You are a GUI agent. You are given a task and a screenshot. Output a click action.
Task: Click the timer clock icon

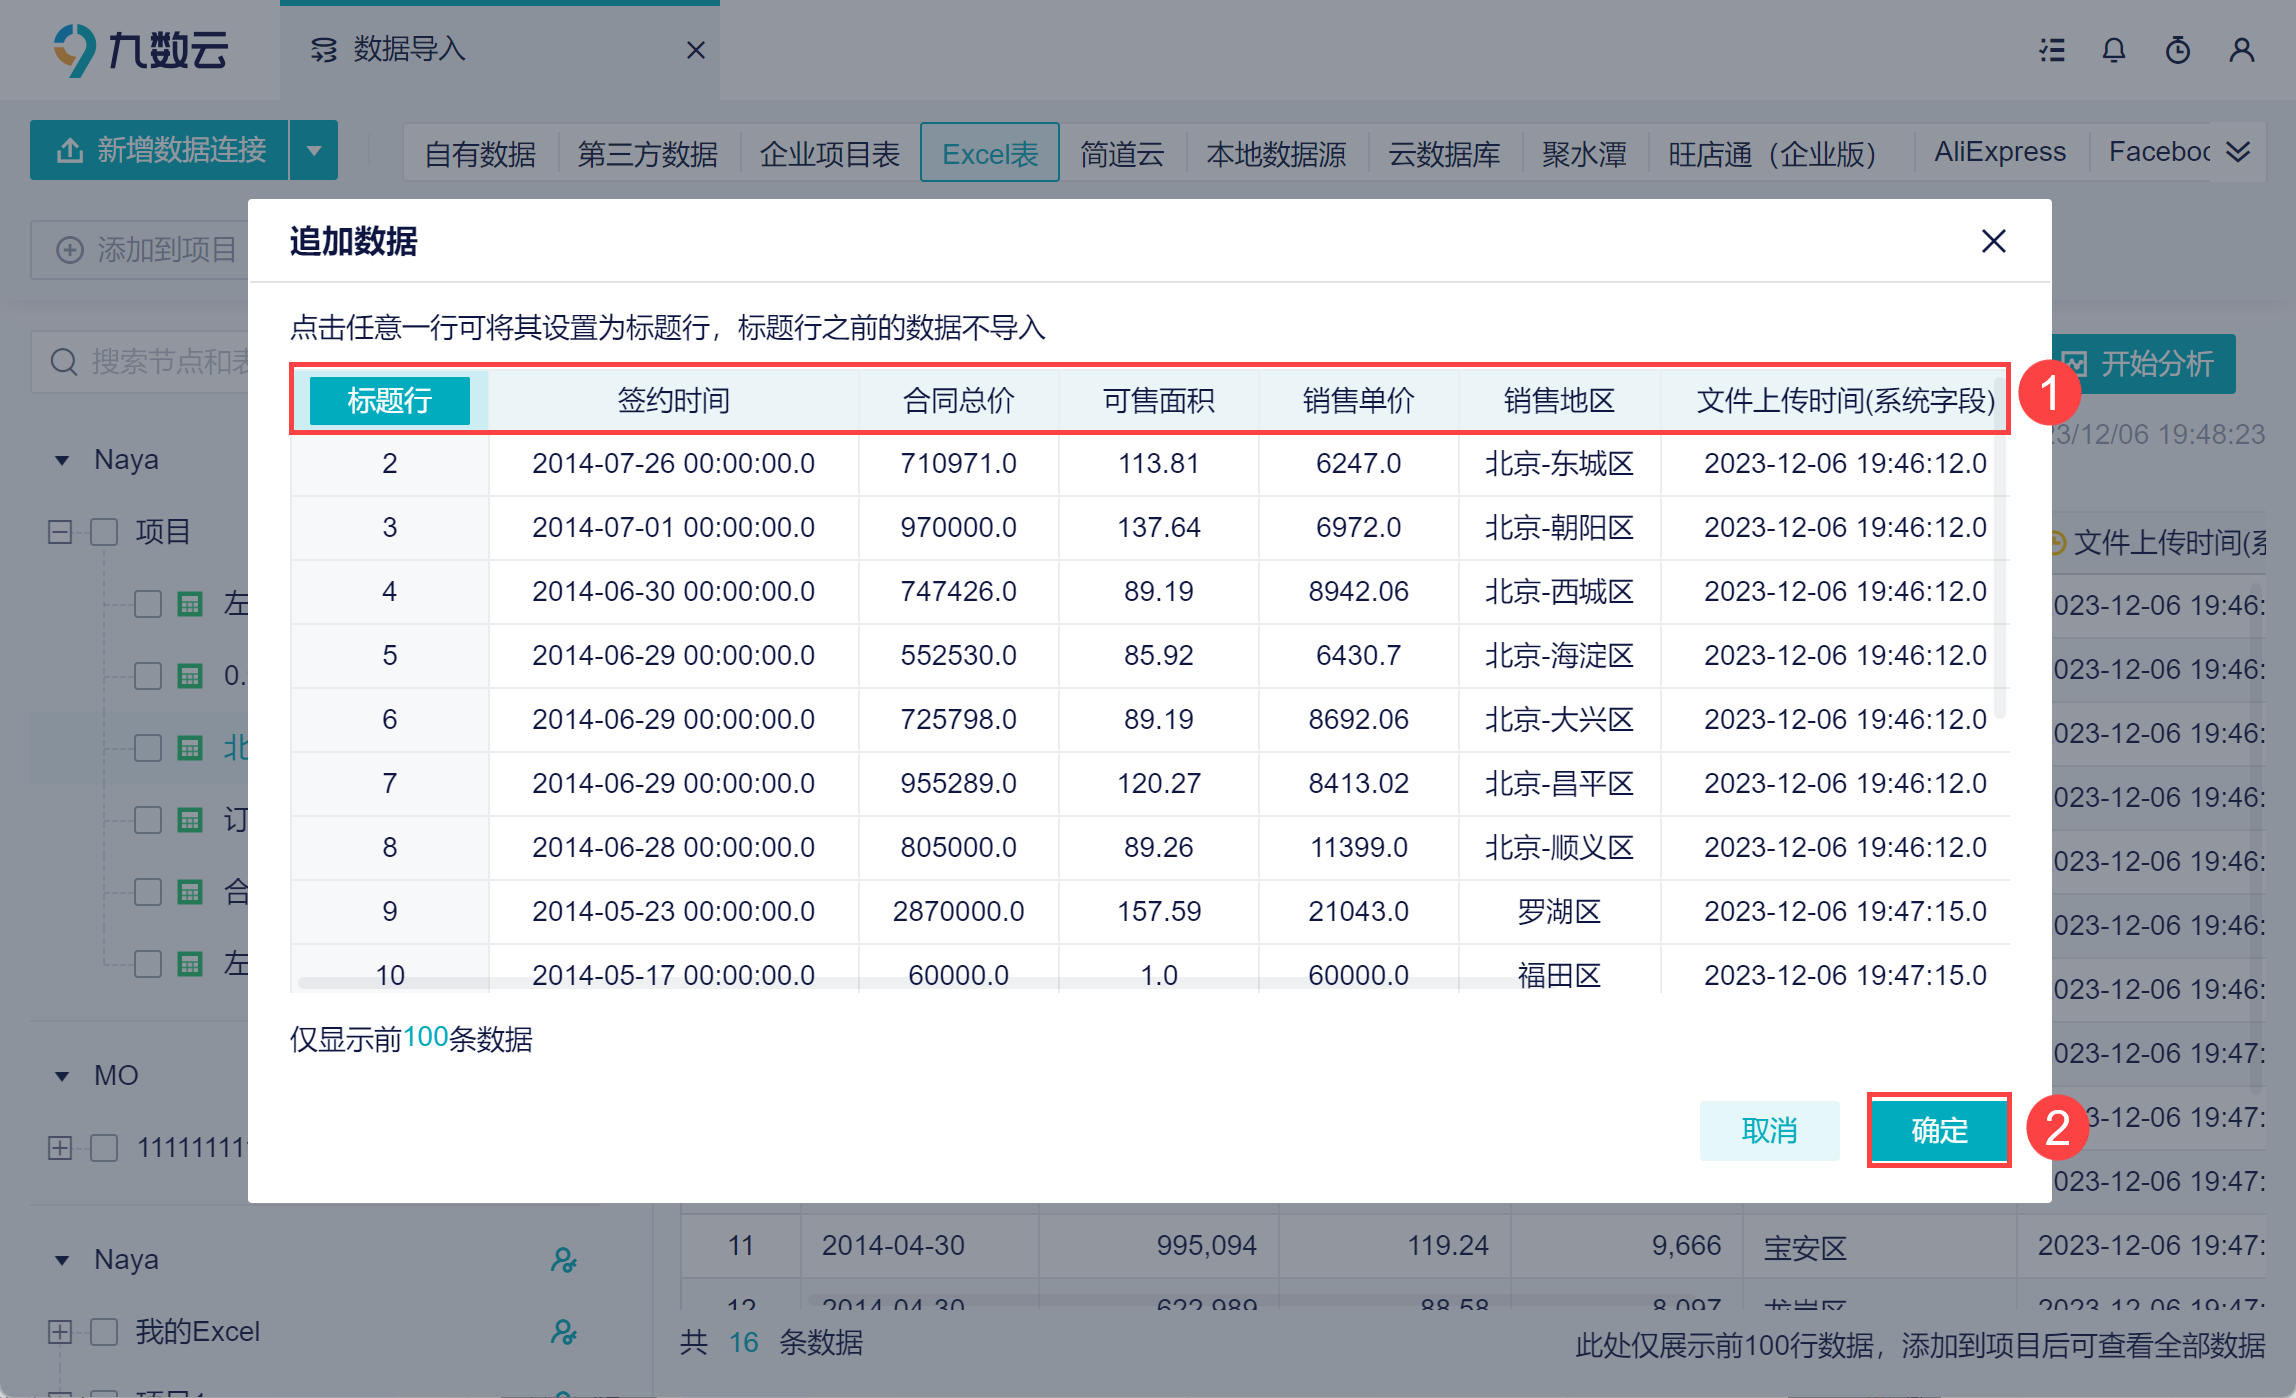2177,50
